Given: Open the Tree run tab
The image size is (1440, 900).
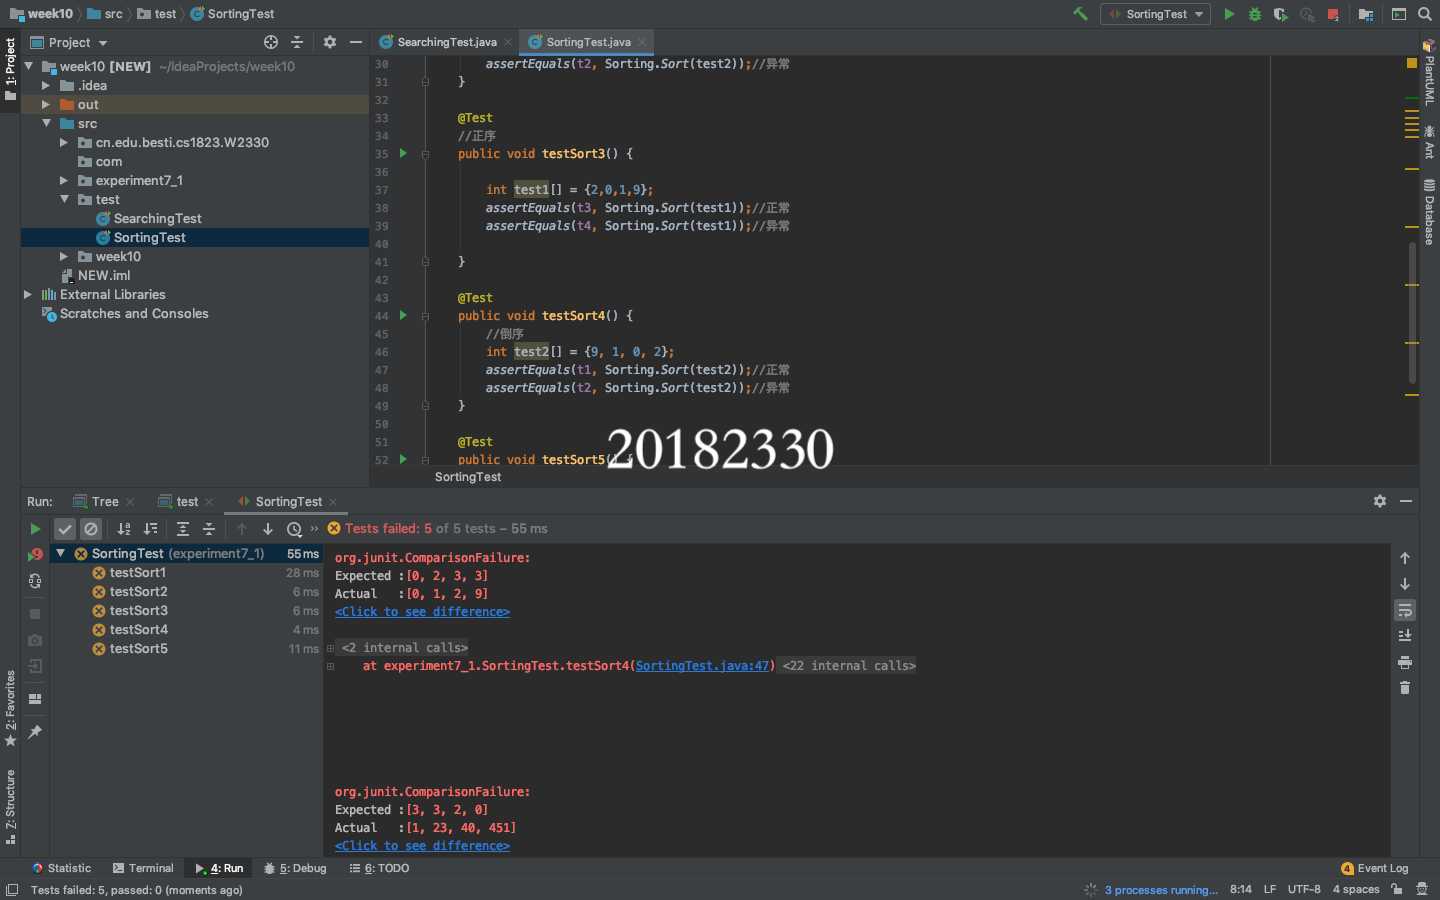Looking at the screenshot, I should click(105, 501).
